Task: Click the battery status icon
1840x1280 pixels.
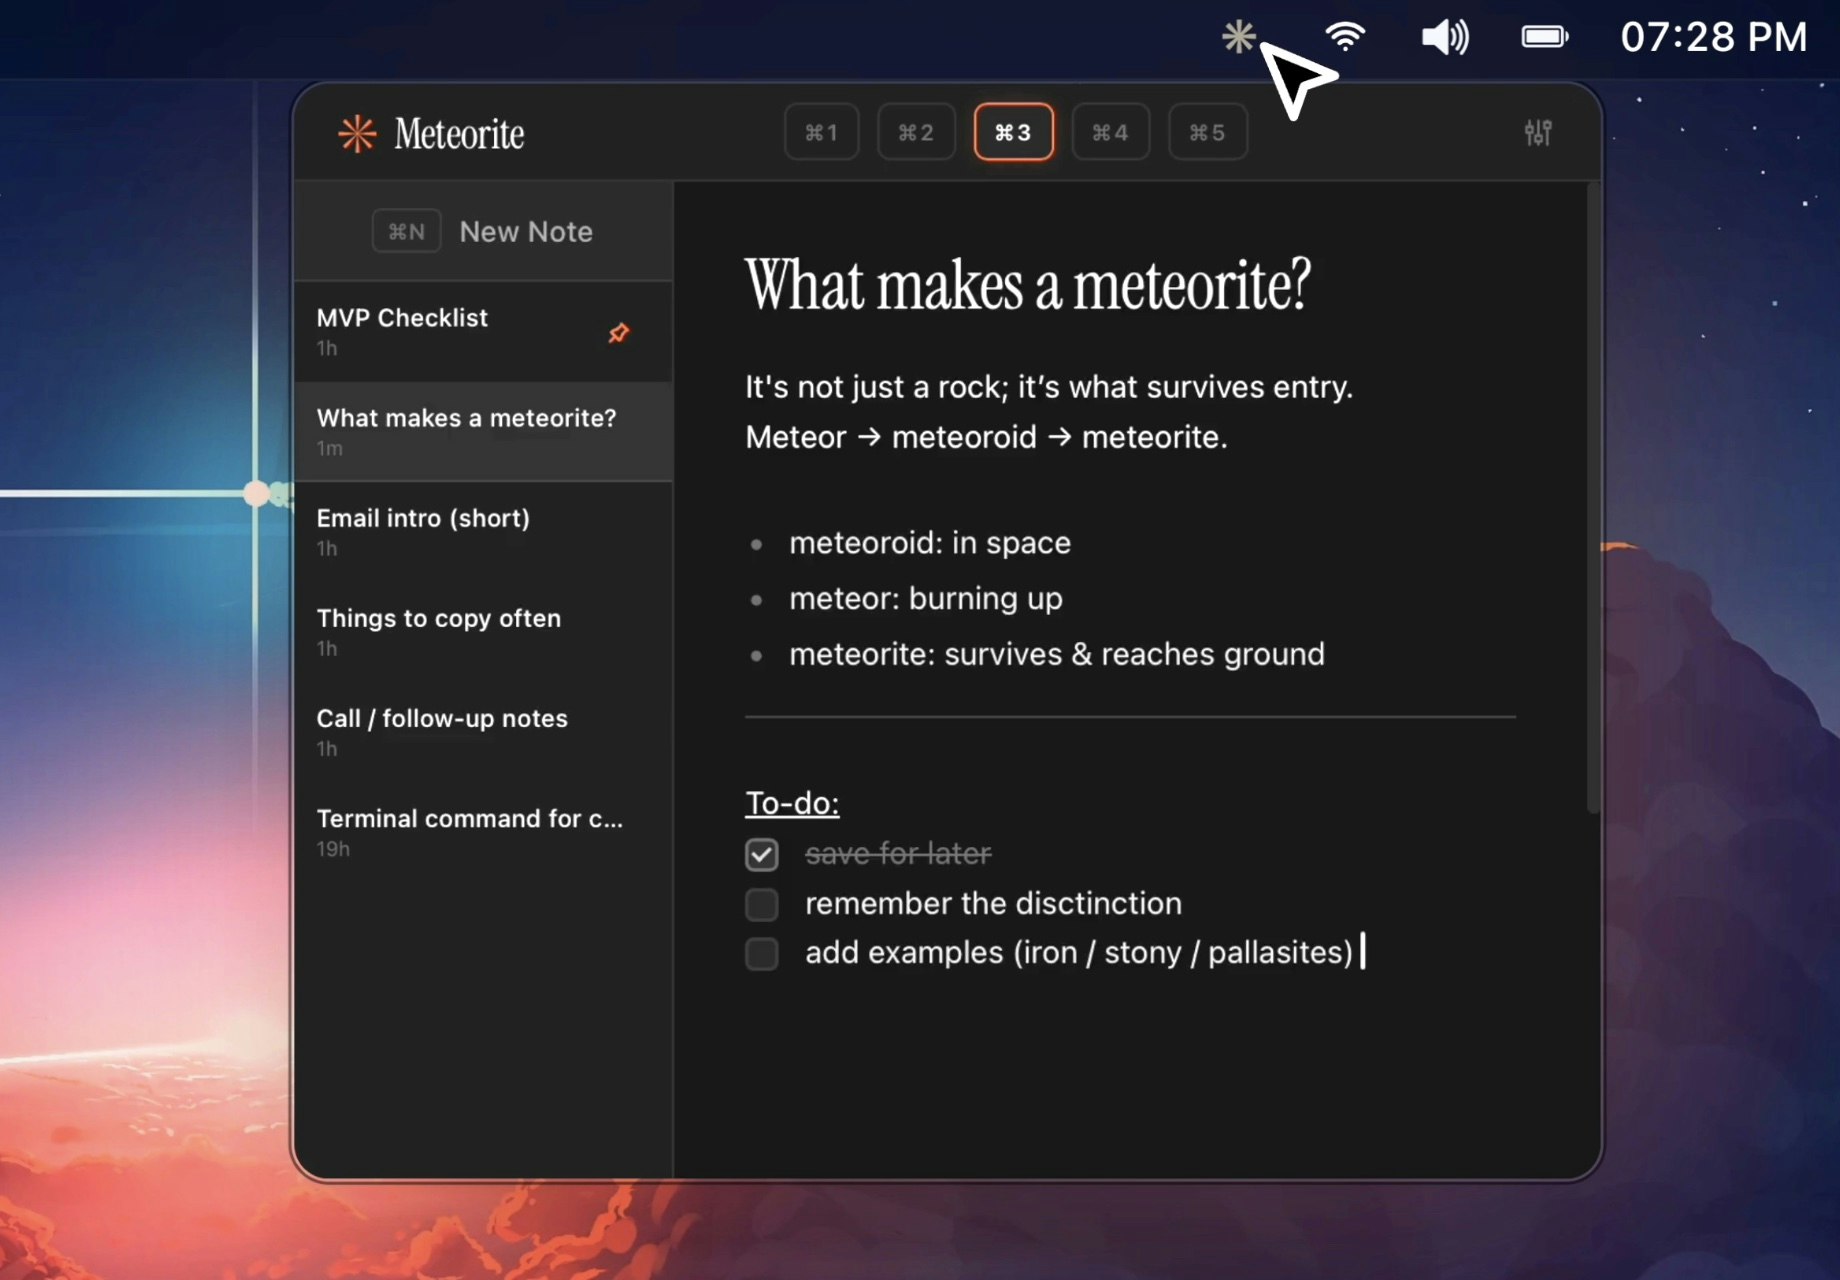Action: 1544,36
